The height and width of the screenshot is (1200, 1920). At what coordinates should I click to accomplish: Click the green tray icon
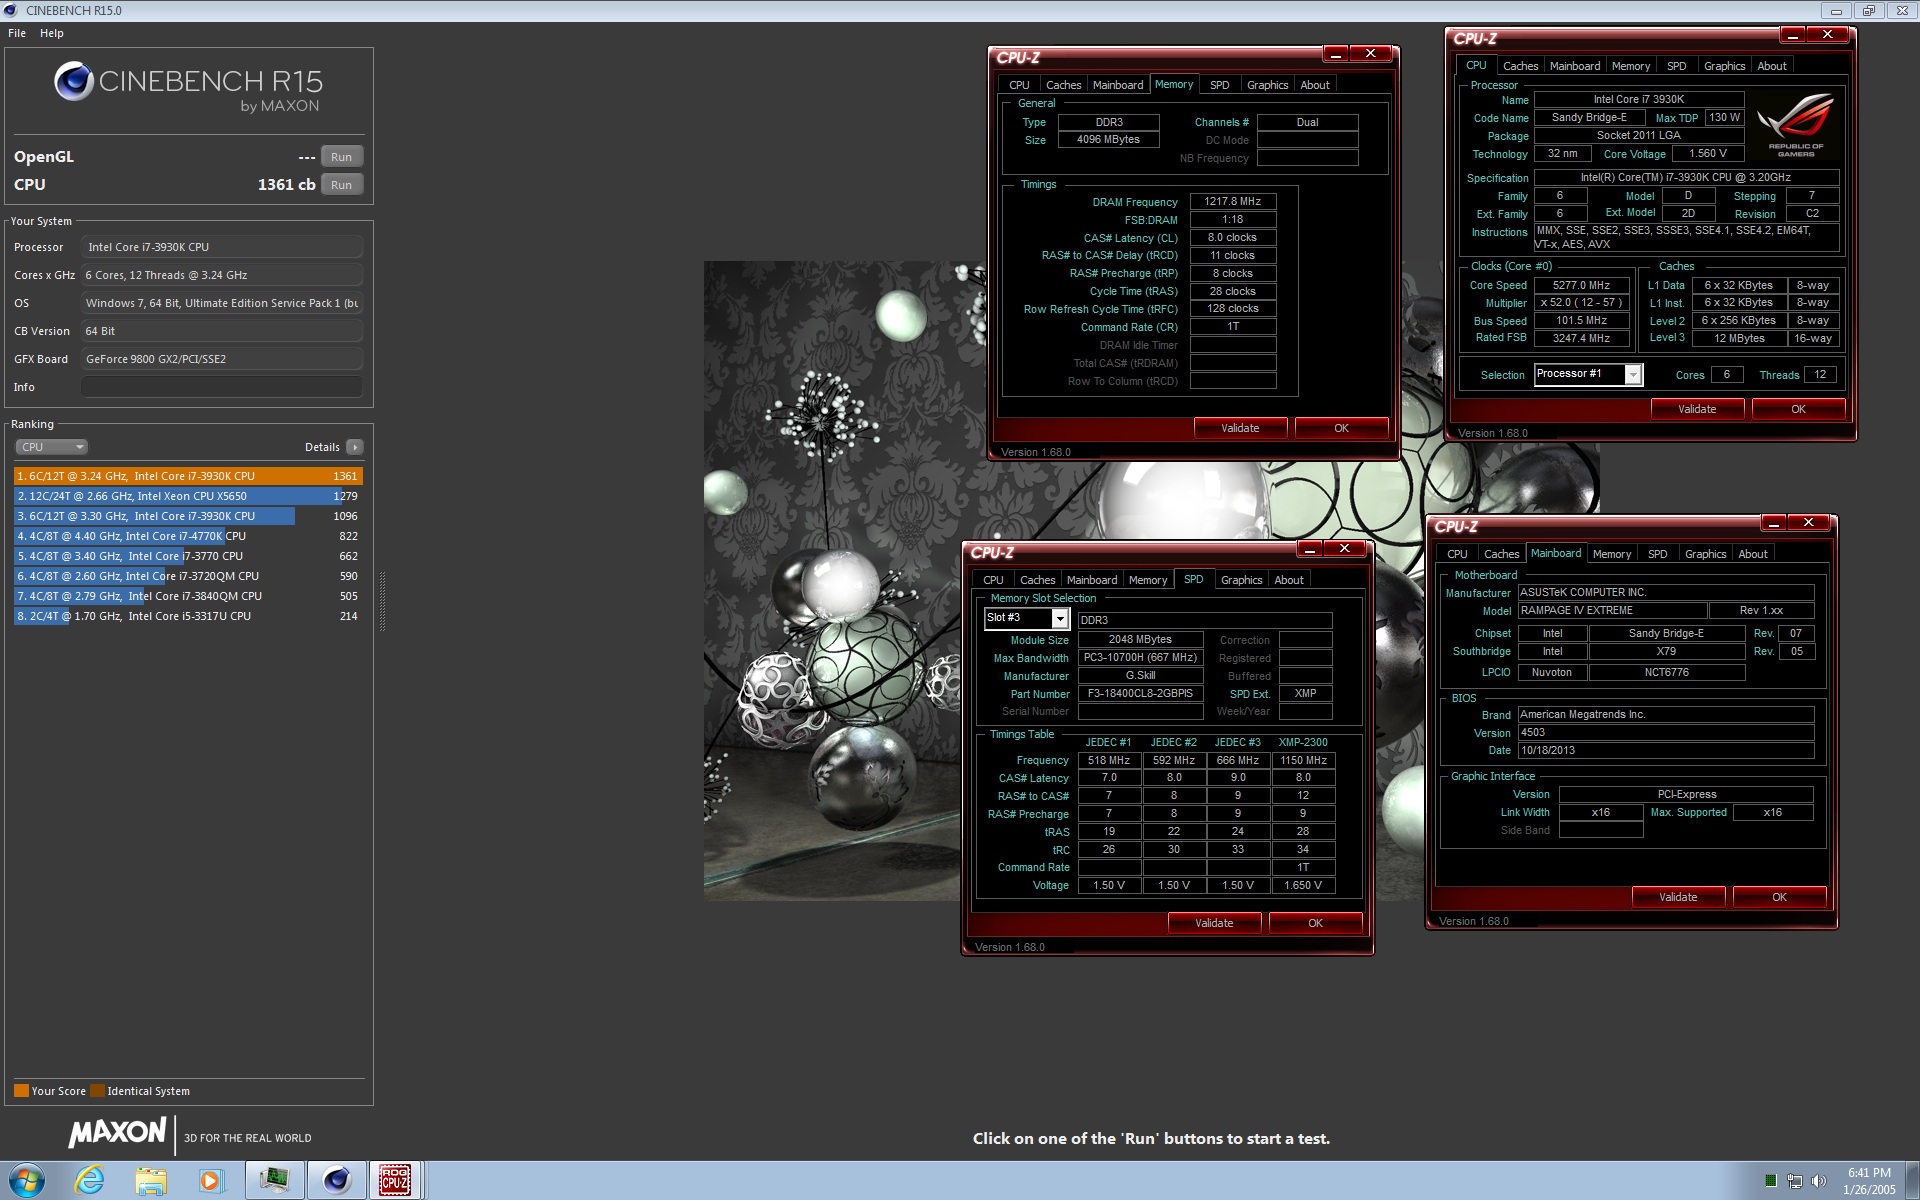1771,1181
